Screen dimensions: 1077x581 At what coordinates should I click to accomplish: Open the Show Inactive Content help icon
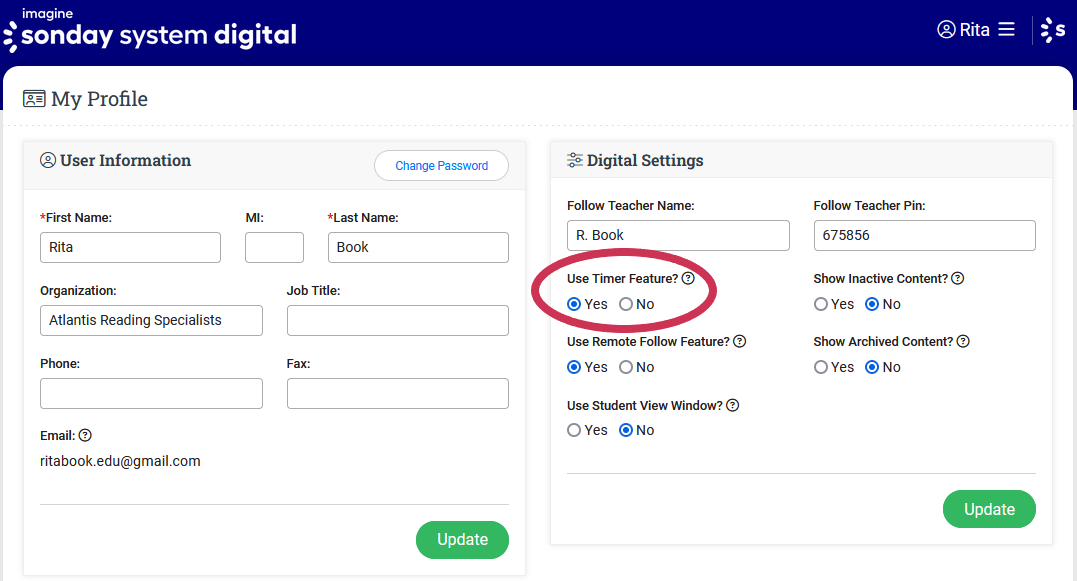[x=957, y=278]
